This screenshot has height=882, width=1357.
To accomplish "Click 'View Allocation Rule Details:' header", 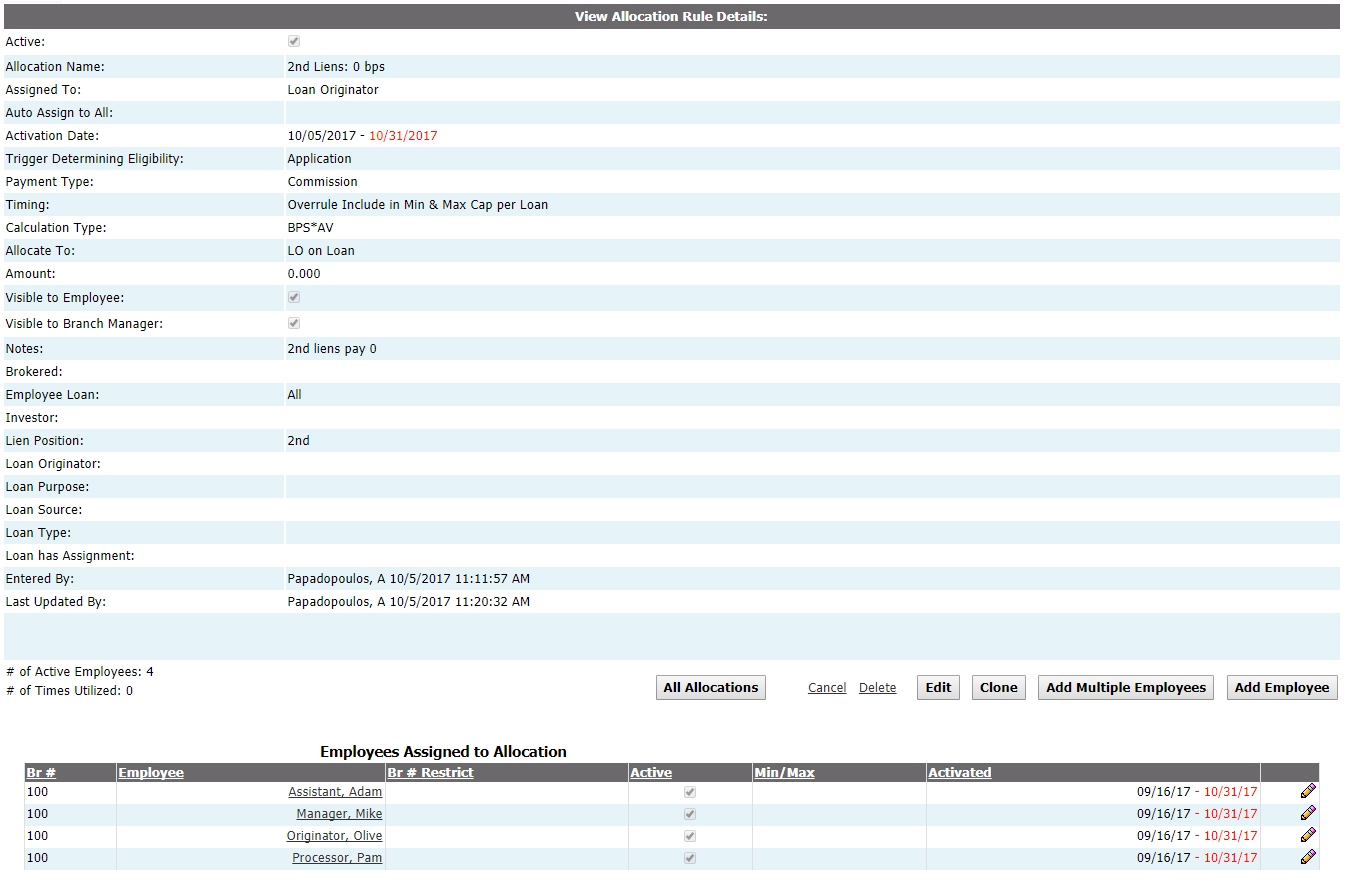I will [671, 17].
